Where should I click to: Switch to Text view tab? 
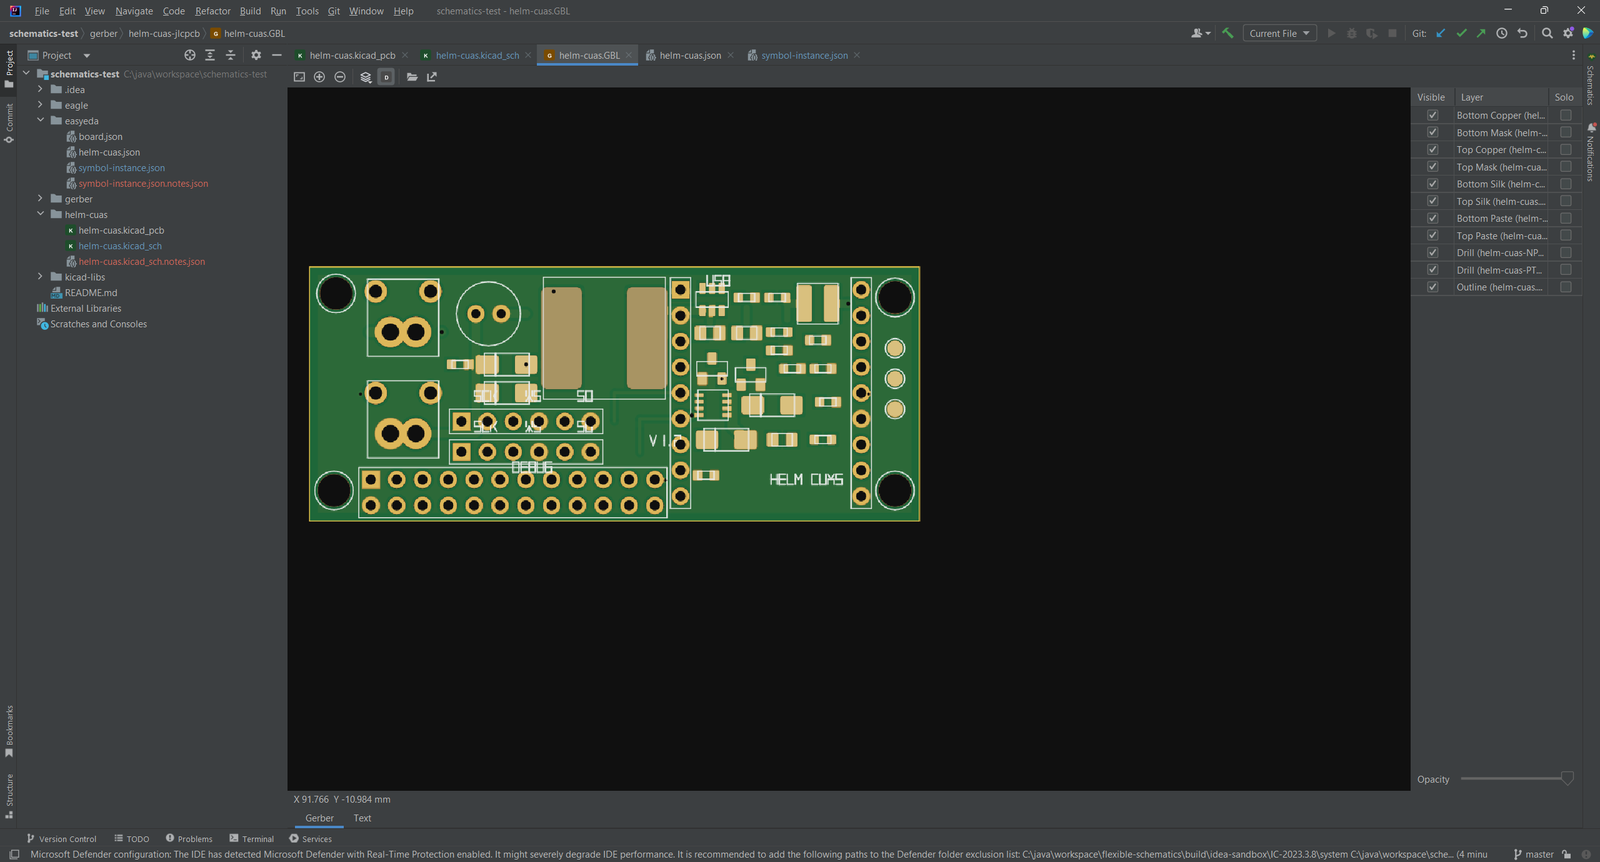362,818
